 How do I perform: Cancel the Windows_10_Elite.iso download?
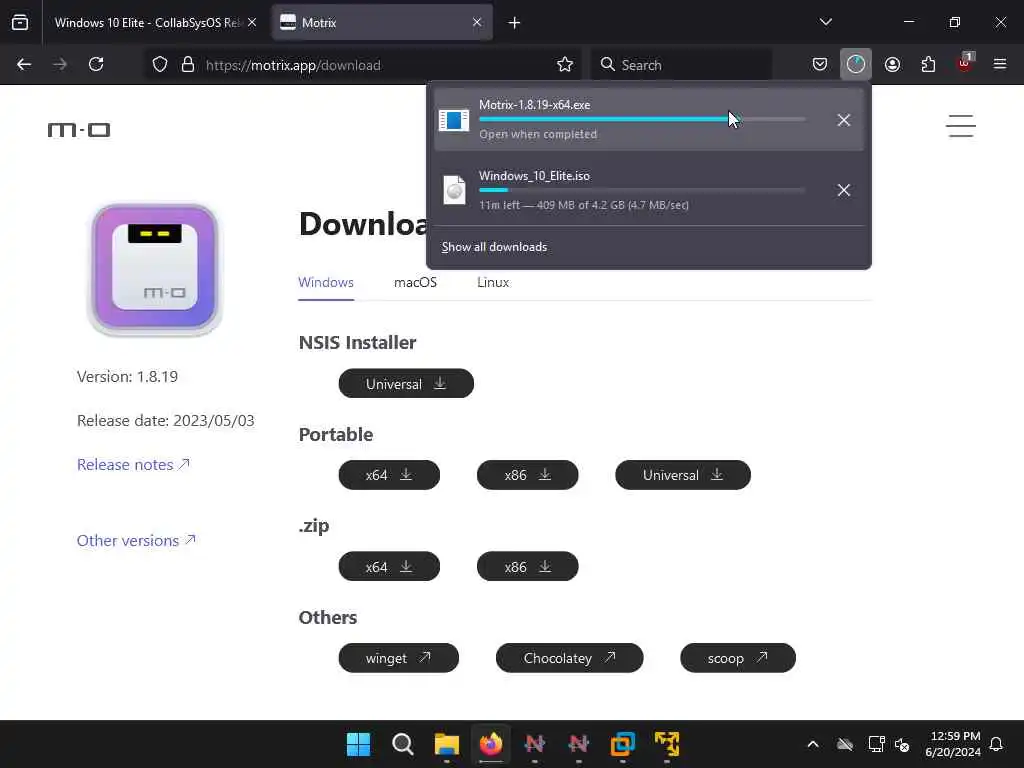pos(844,190)
